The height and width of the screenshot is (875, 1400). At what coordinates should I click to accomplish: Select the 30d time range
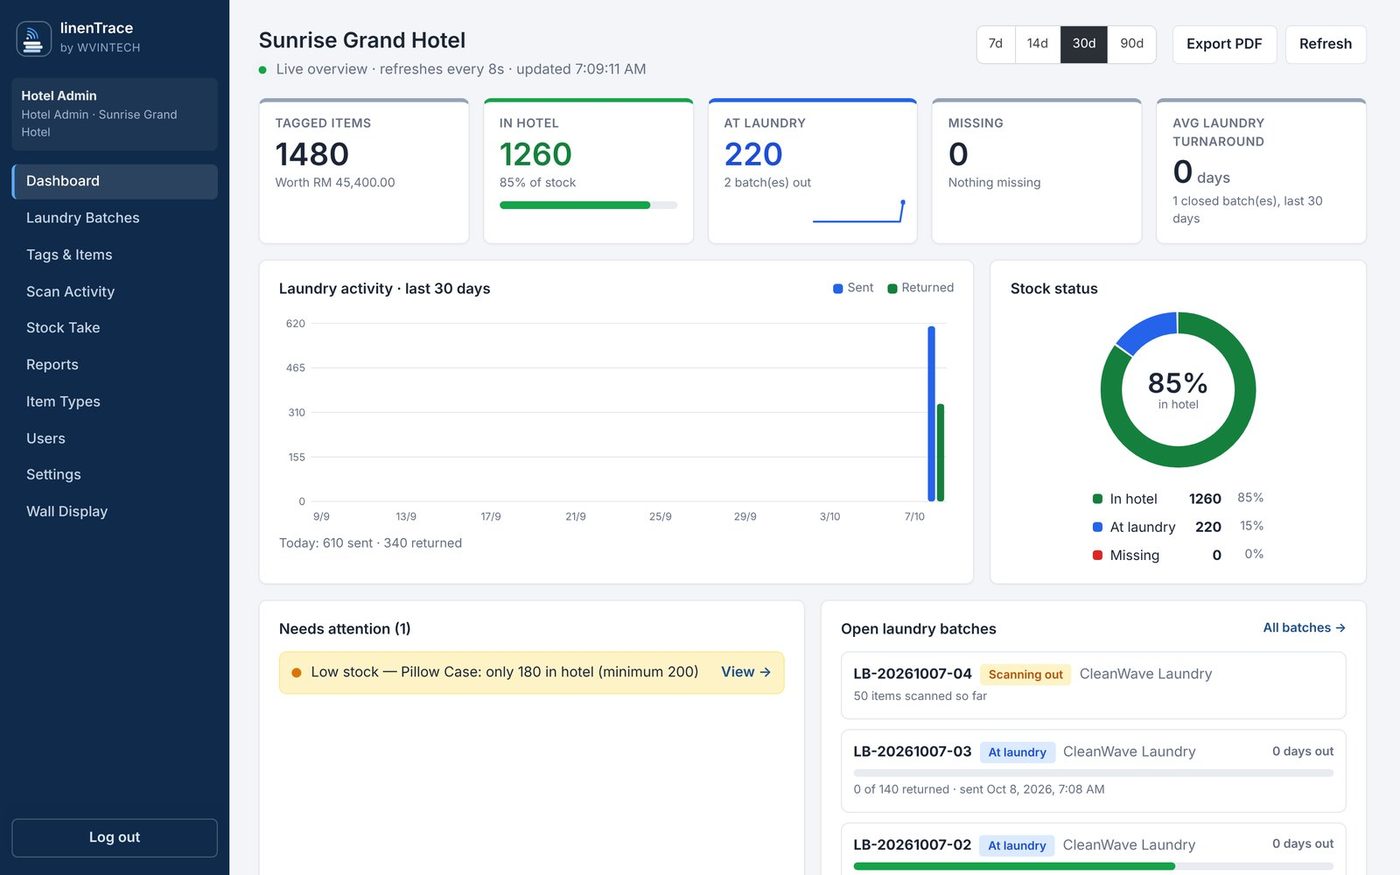coord(1084,44)
